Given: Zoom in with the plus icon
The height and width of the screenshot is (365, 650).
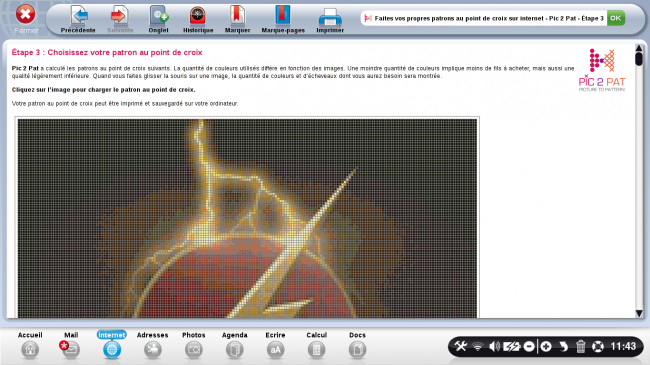Looking at the screenshot, I should point(546,346).
